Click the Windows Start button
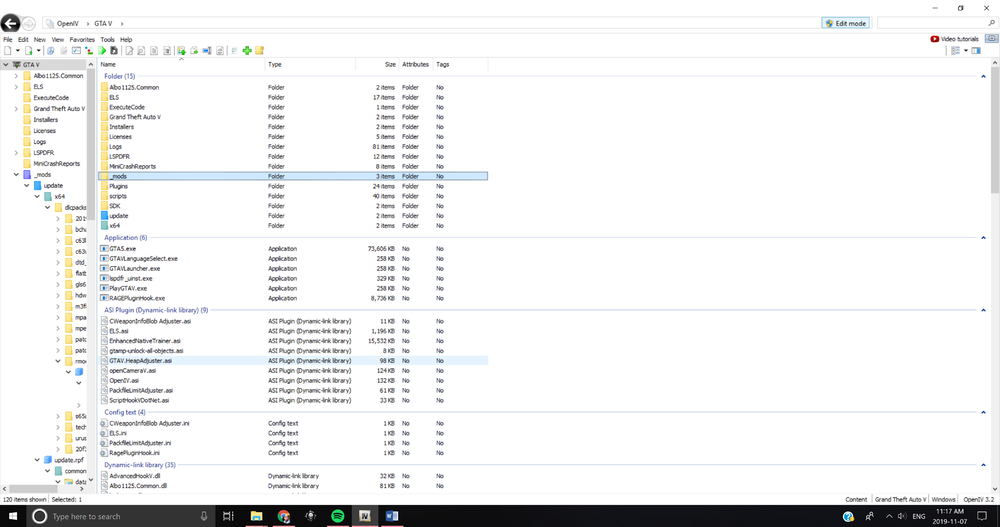This screenshot has width=1000, height=527. point(13,516)
